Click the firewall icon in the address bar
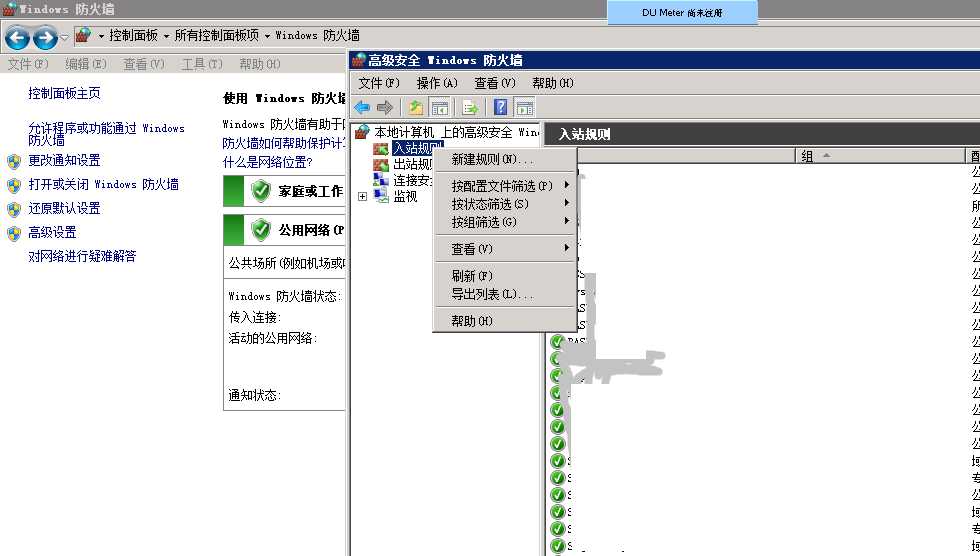980x556 pixels. pos(83,36)
